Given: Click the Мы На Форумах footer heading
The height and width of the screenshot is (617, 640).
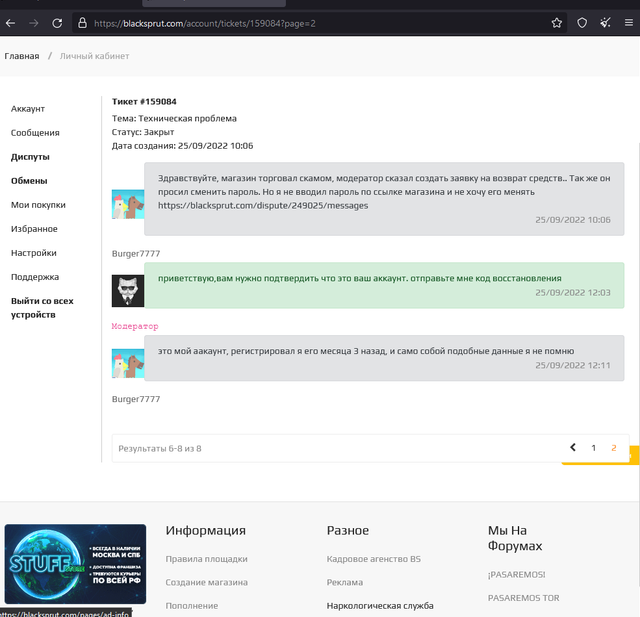Looking at the screenshot, I should point(515,538).
